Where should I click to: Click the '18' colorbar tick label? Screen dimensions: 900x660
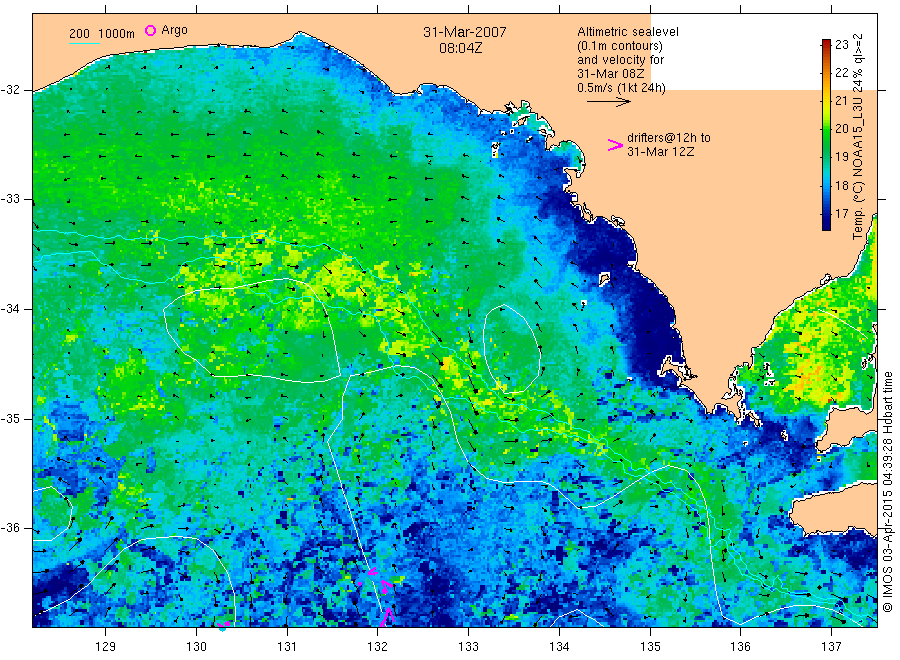pos(841,185)
